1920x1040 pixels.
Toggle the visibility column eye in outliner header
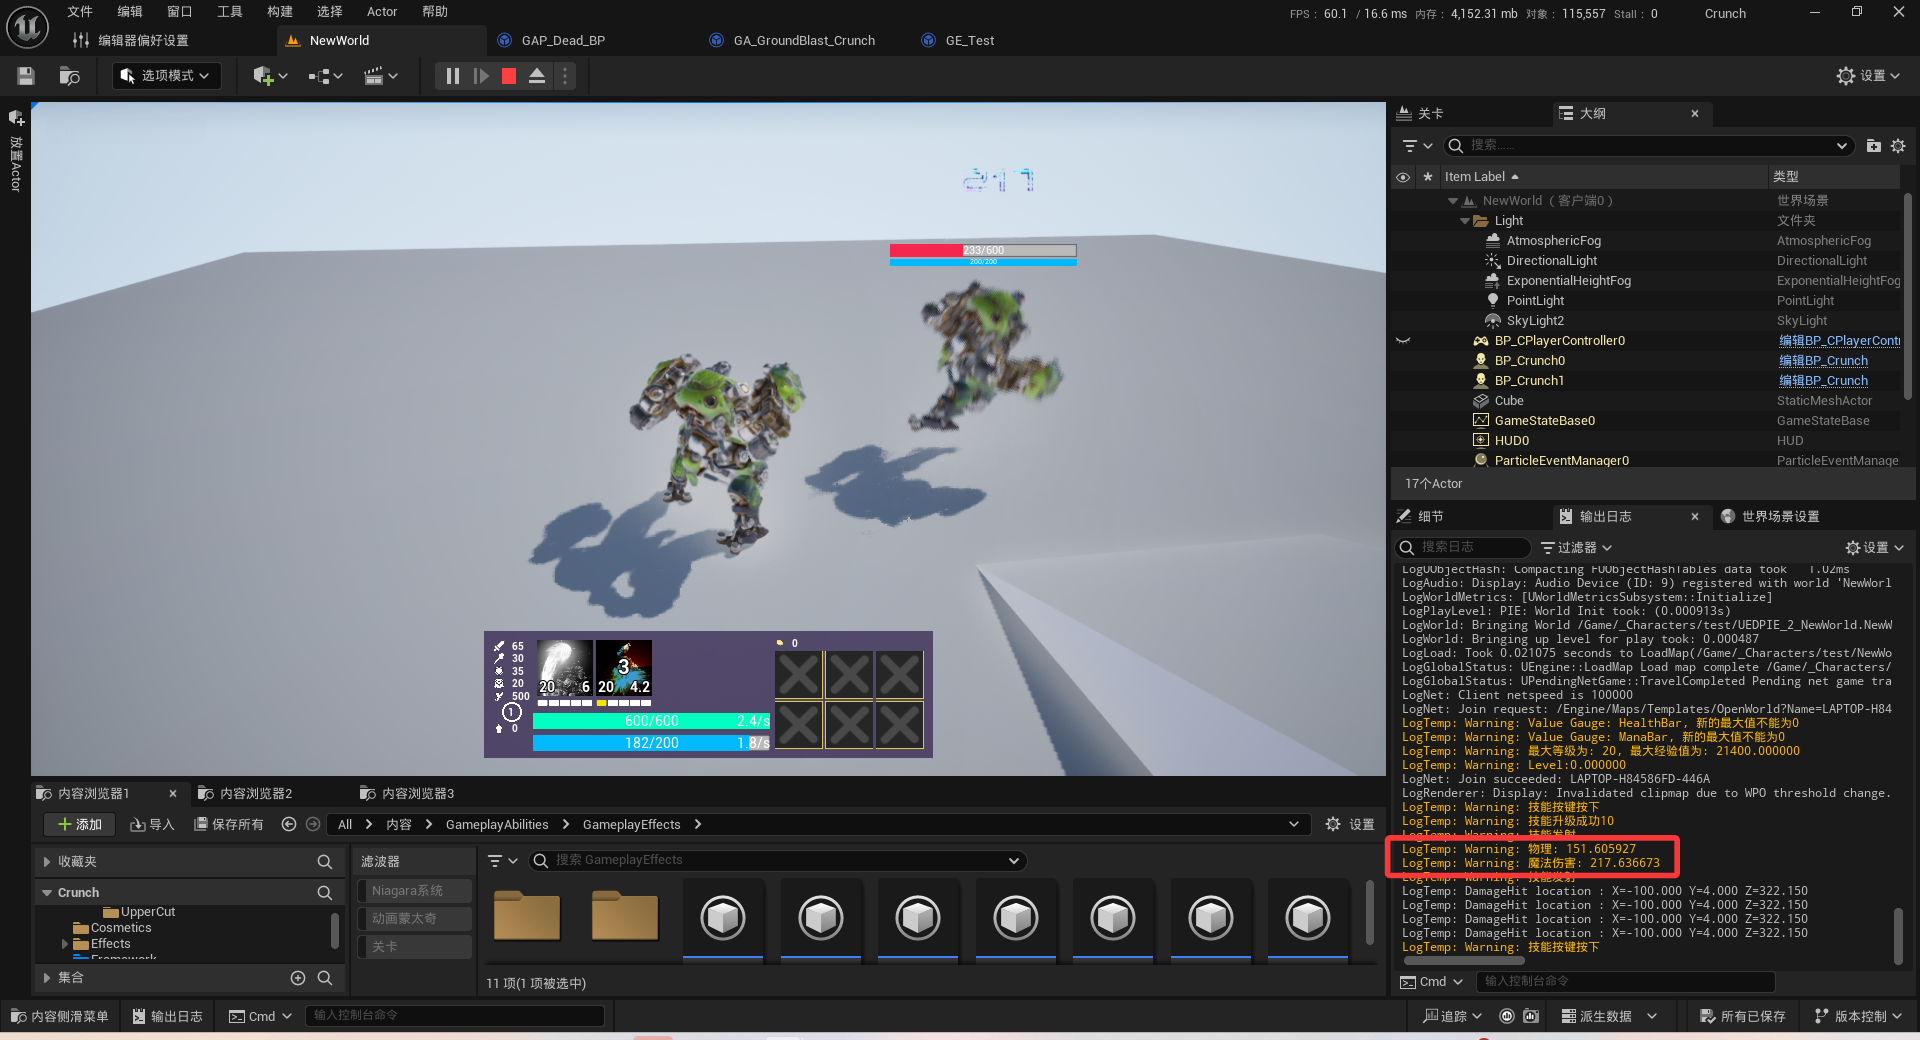click(1403, 177)
